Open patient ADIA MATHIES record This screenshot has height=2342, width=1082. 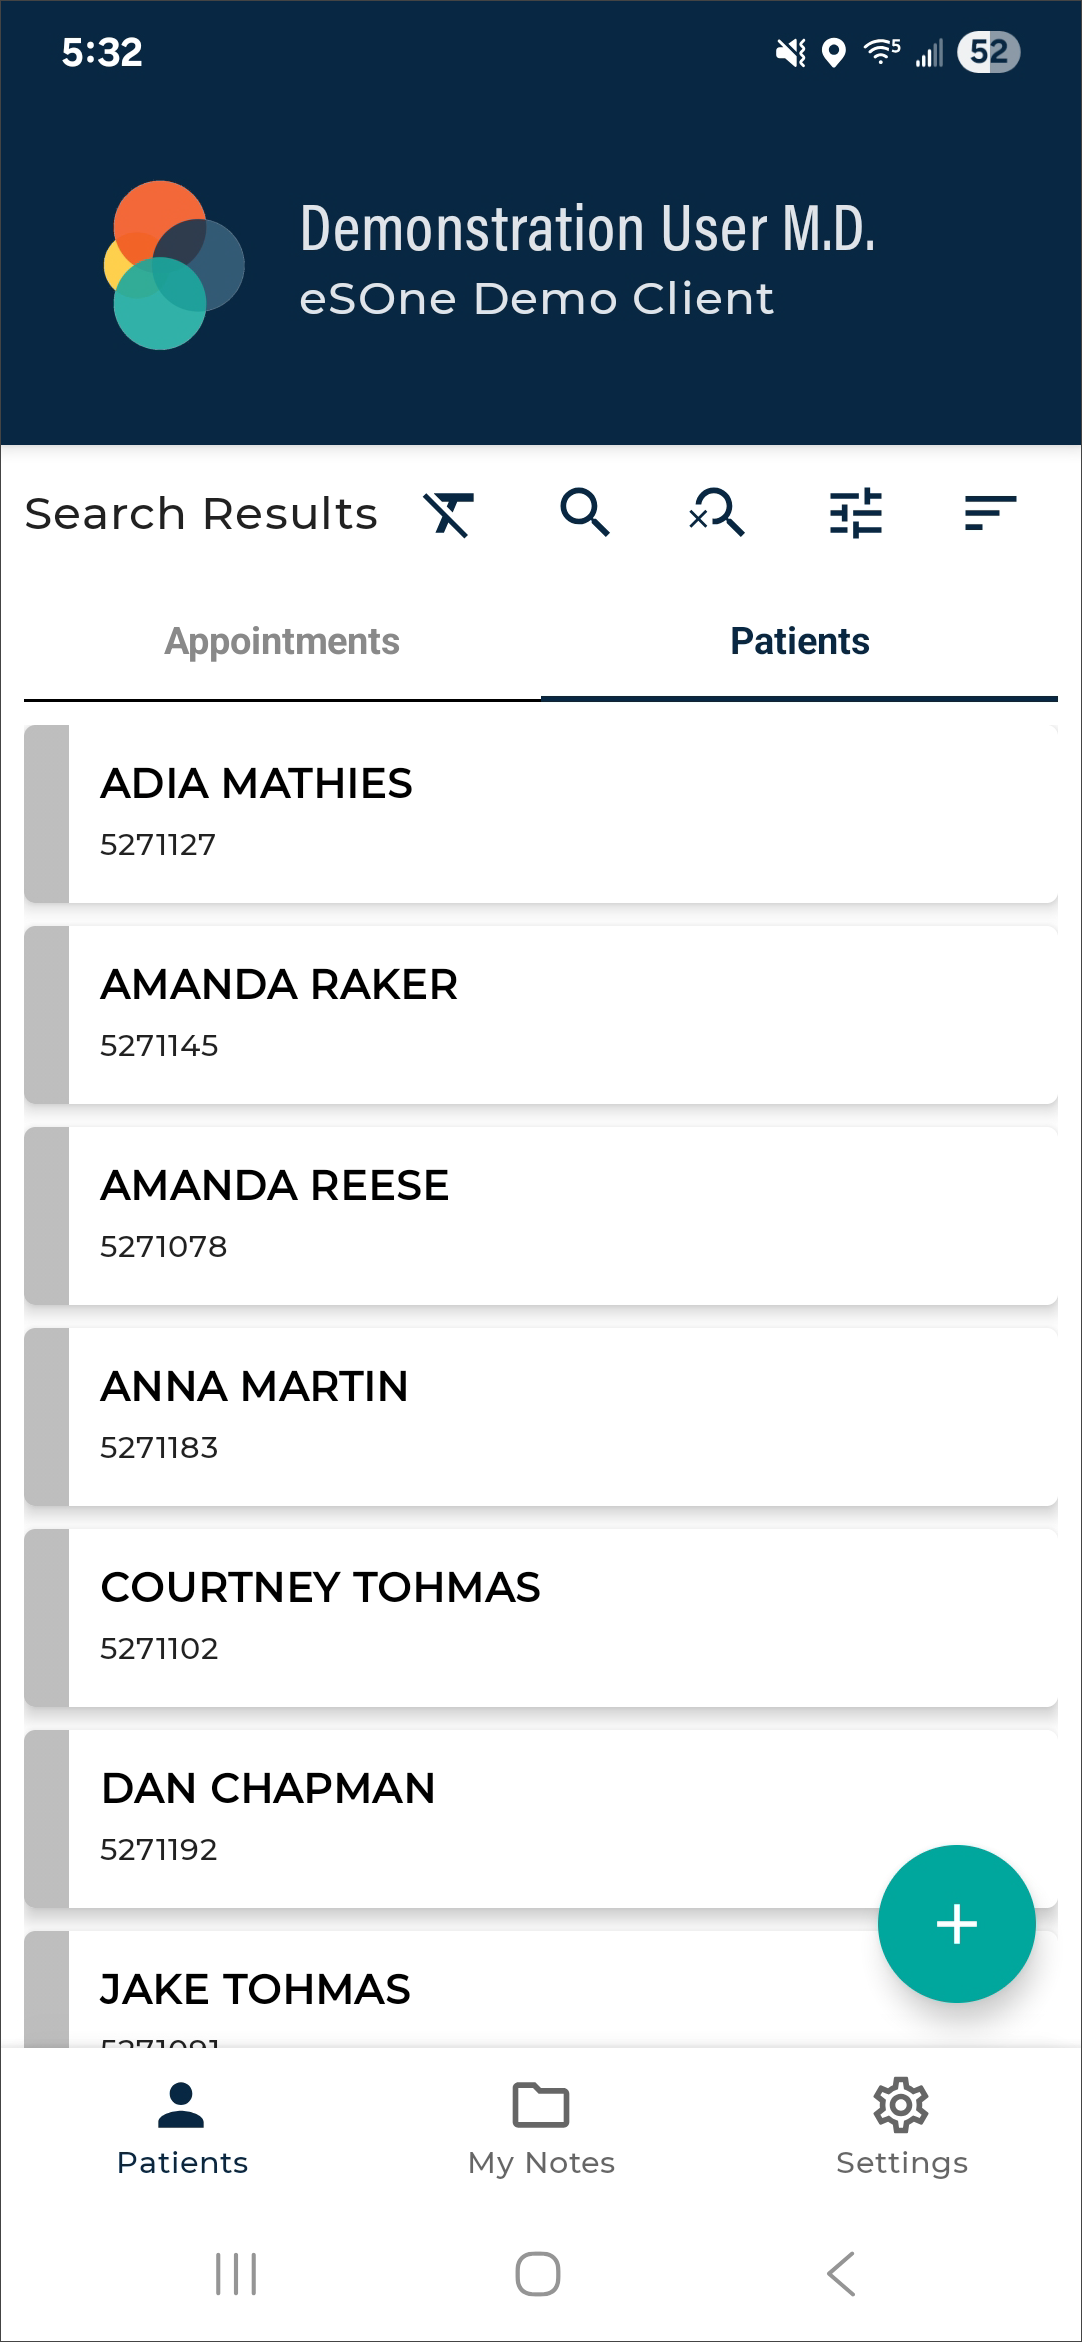click(x=540, y=813)
